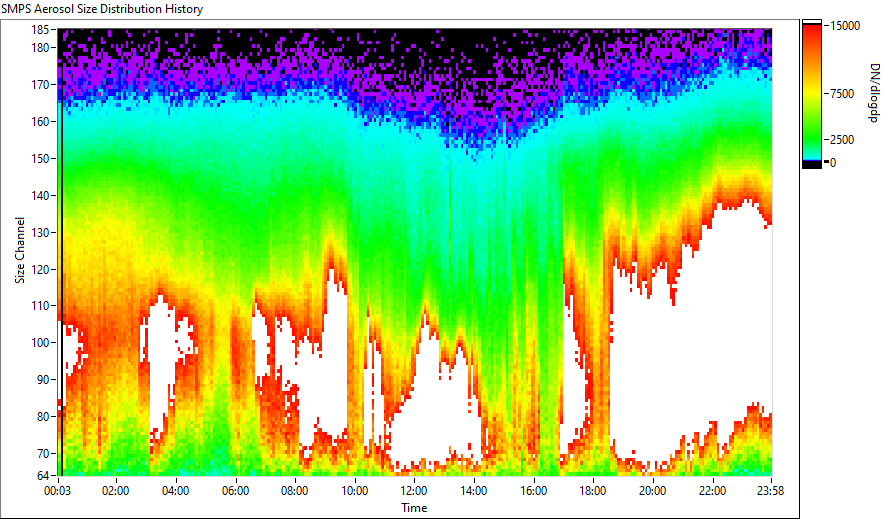The height and width of the screenshot is (519, 884).
Task: Click the 140 size channel tick label
Action: (x=41, y=196)
